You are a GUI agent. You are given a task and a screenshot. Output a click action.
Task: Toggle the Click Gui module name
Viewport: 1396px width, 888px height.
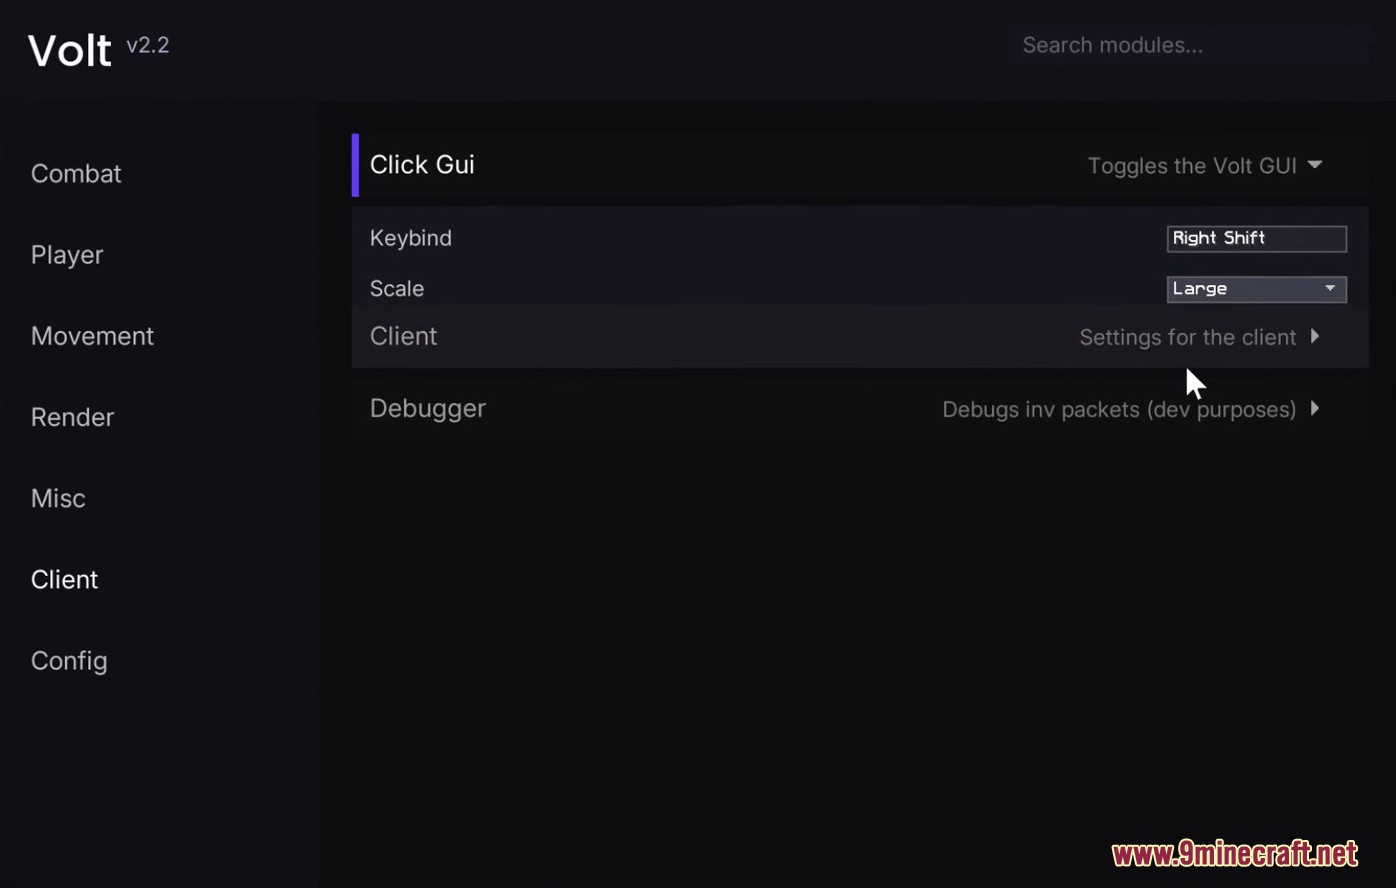tap(422, 165)
